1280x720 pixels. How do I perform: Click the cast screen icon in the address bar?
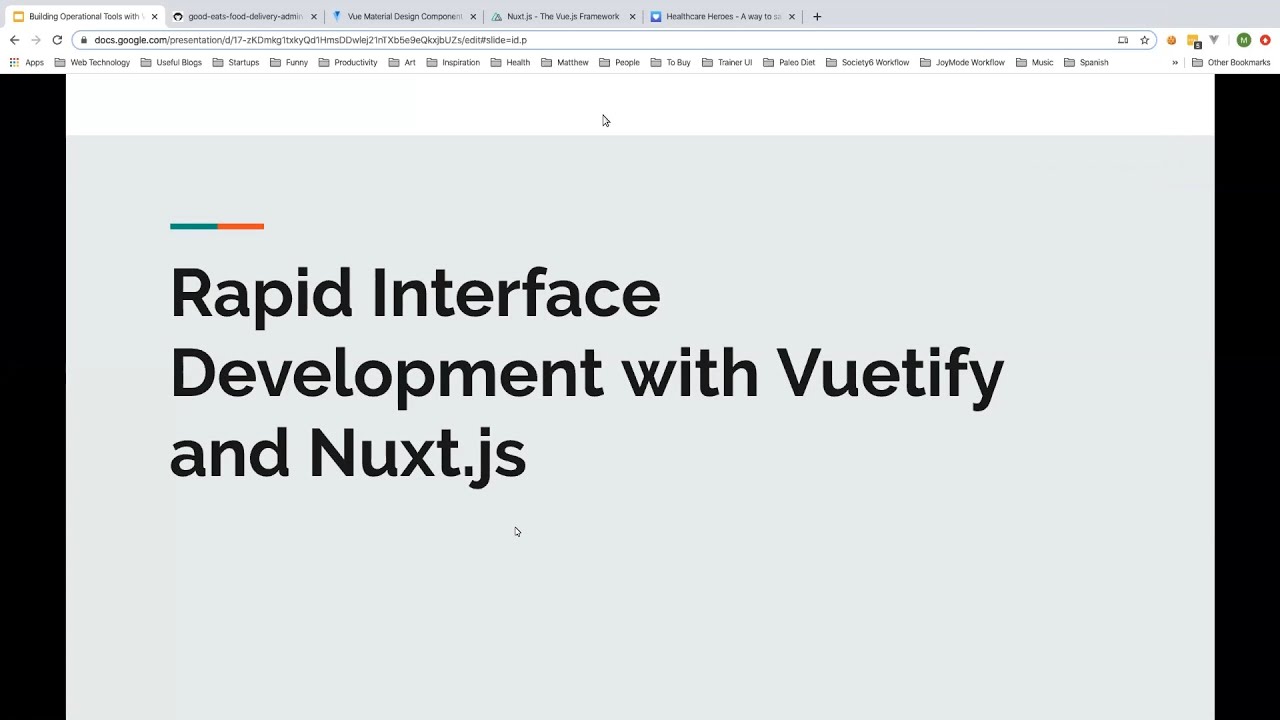pyautogui.click(x=1123, y=40)
